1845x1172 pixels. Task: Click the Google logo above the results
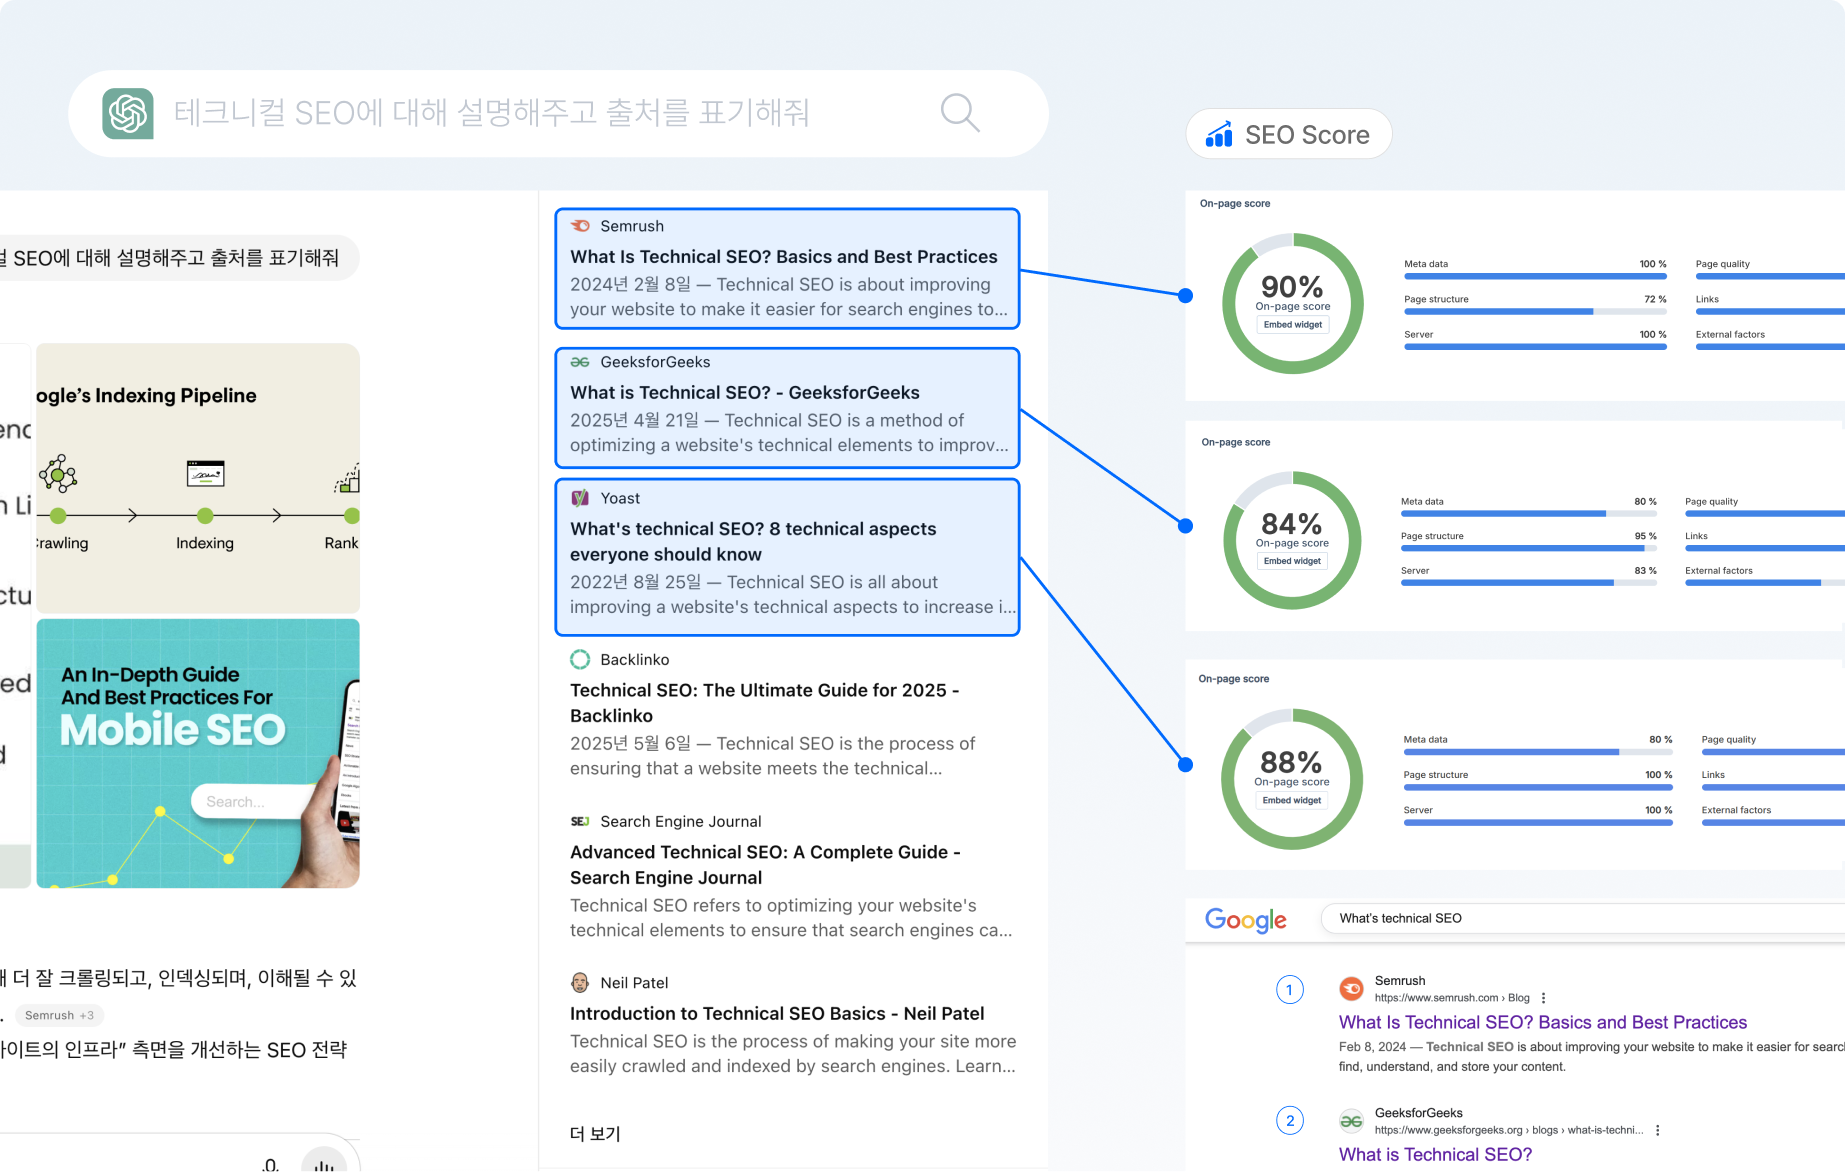coord(1245,919)
